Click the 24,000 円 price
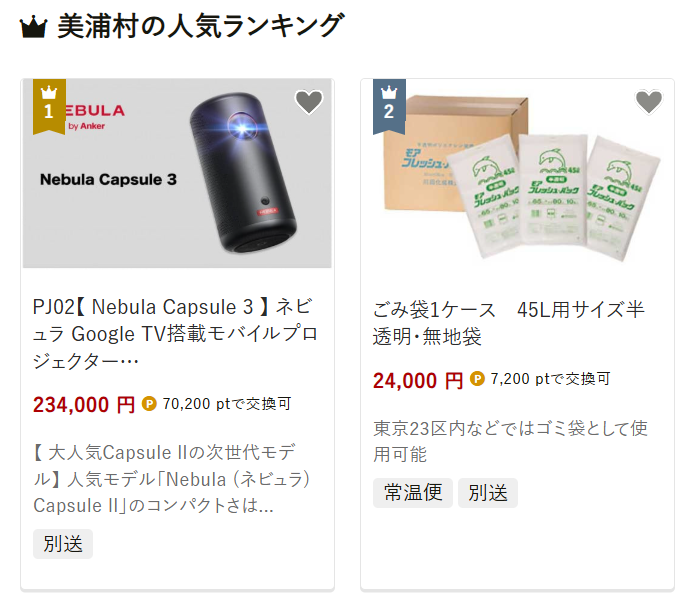Screen dimensions: 693x601 [418, 380]
